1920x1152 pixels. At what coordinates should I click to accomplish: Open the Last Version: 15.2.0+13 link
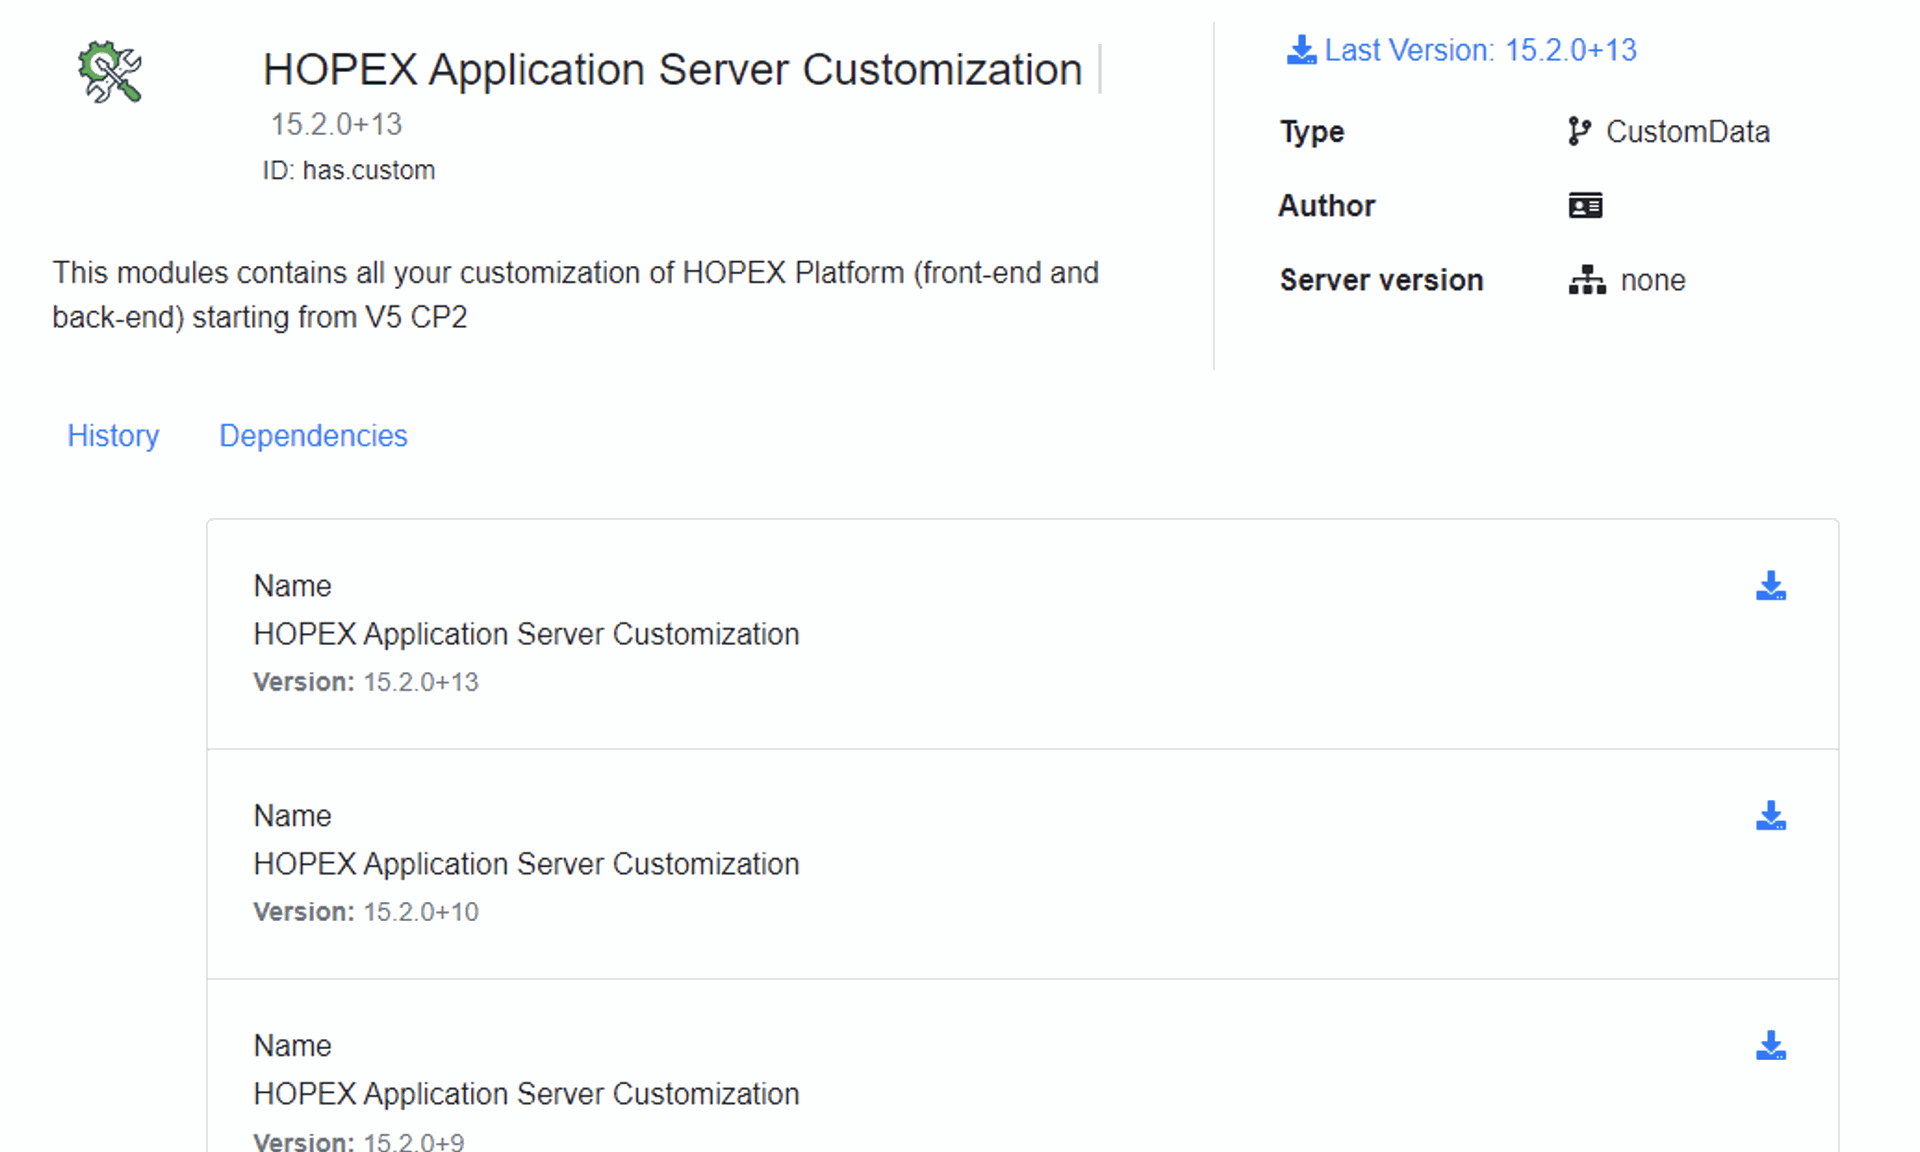pos(1480,50)
